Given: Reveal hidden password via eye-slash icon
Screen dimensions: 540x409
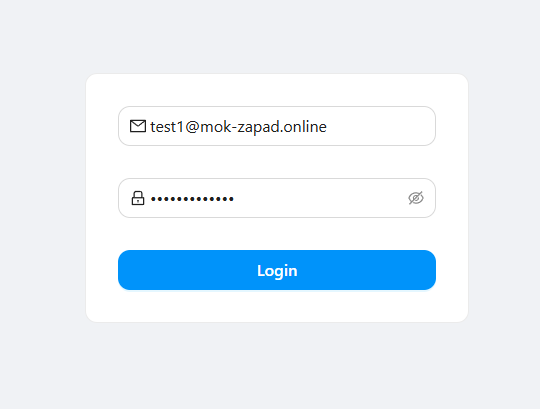Looking at the screenshot, I should click(x=416, y=198).
